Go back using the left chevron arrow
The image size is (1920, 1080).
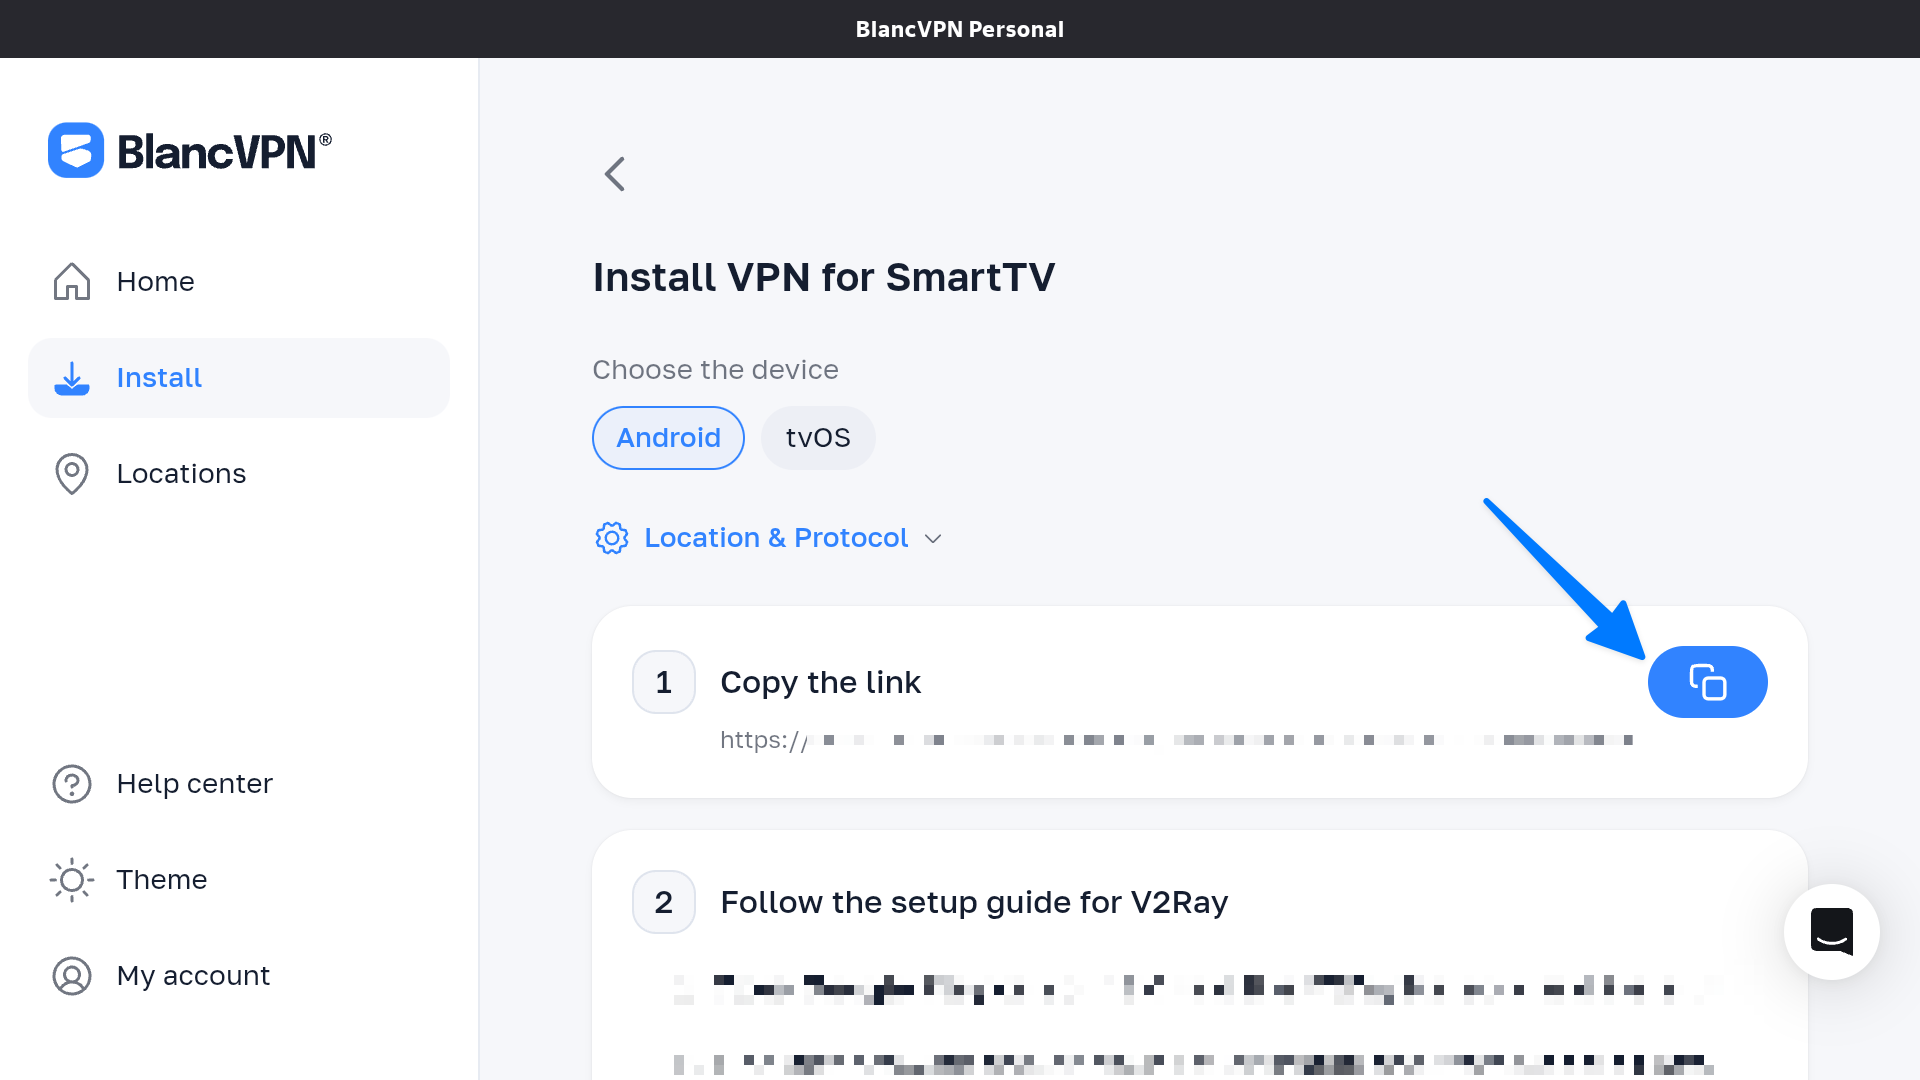click(615, 174)
